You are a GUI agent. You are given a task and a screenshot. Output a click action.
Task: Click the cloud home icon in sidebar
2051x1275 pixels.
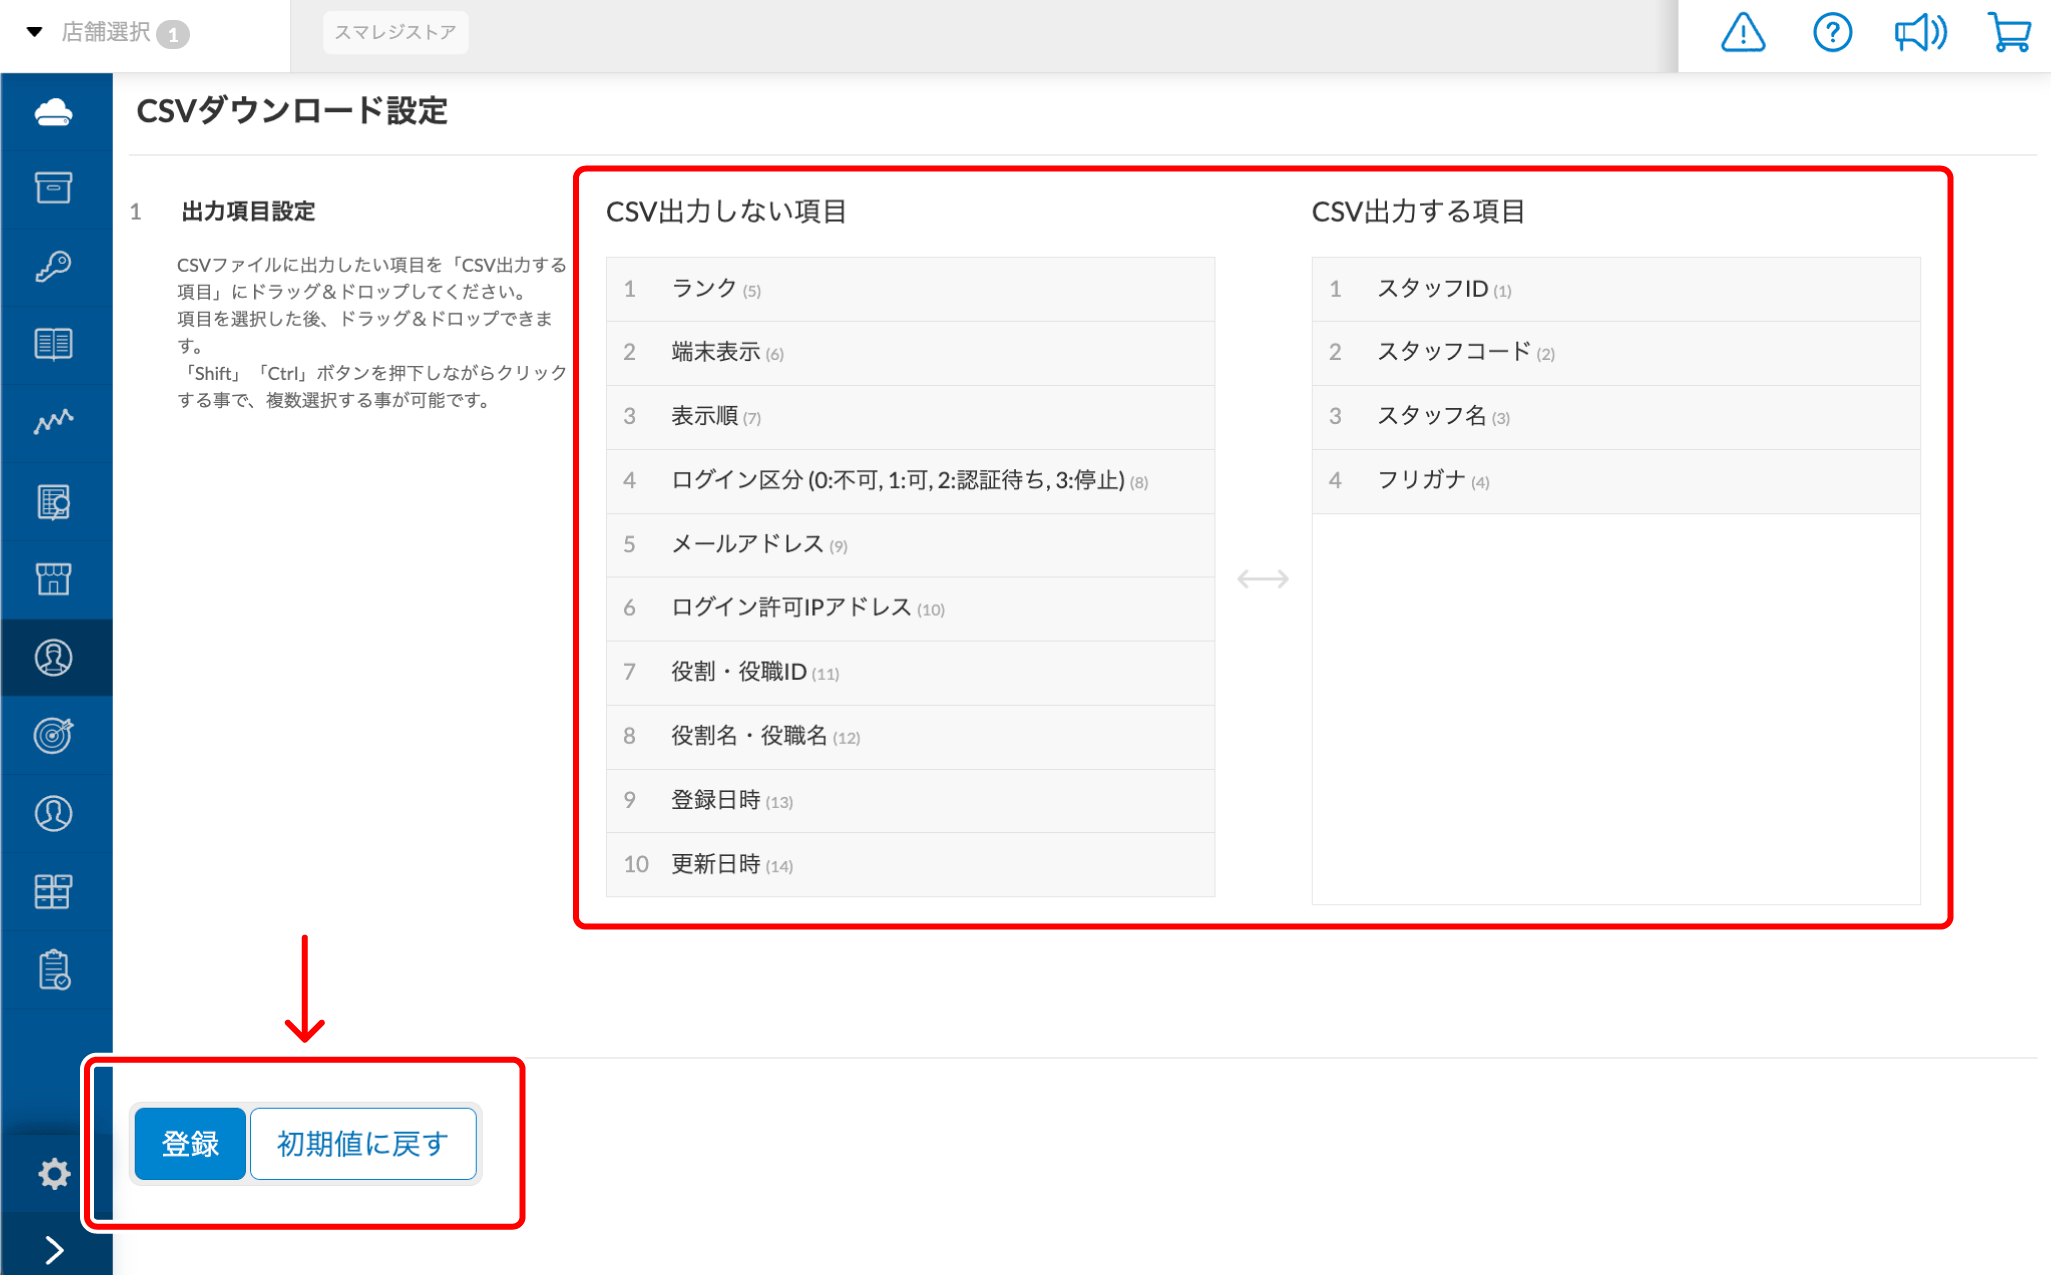point(54,111)
